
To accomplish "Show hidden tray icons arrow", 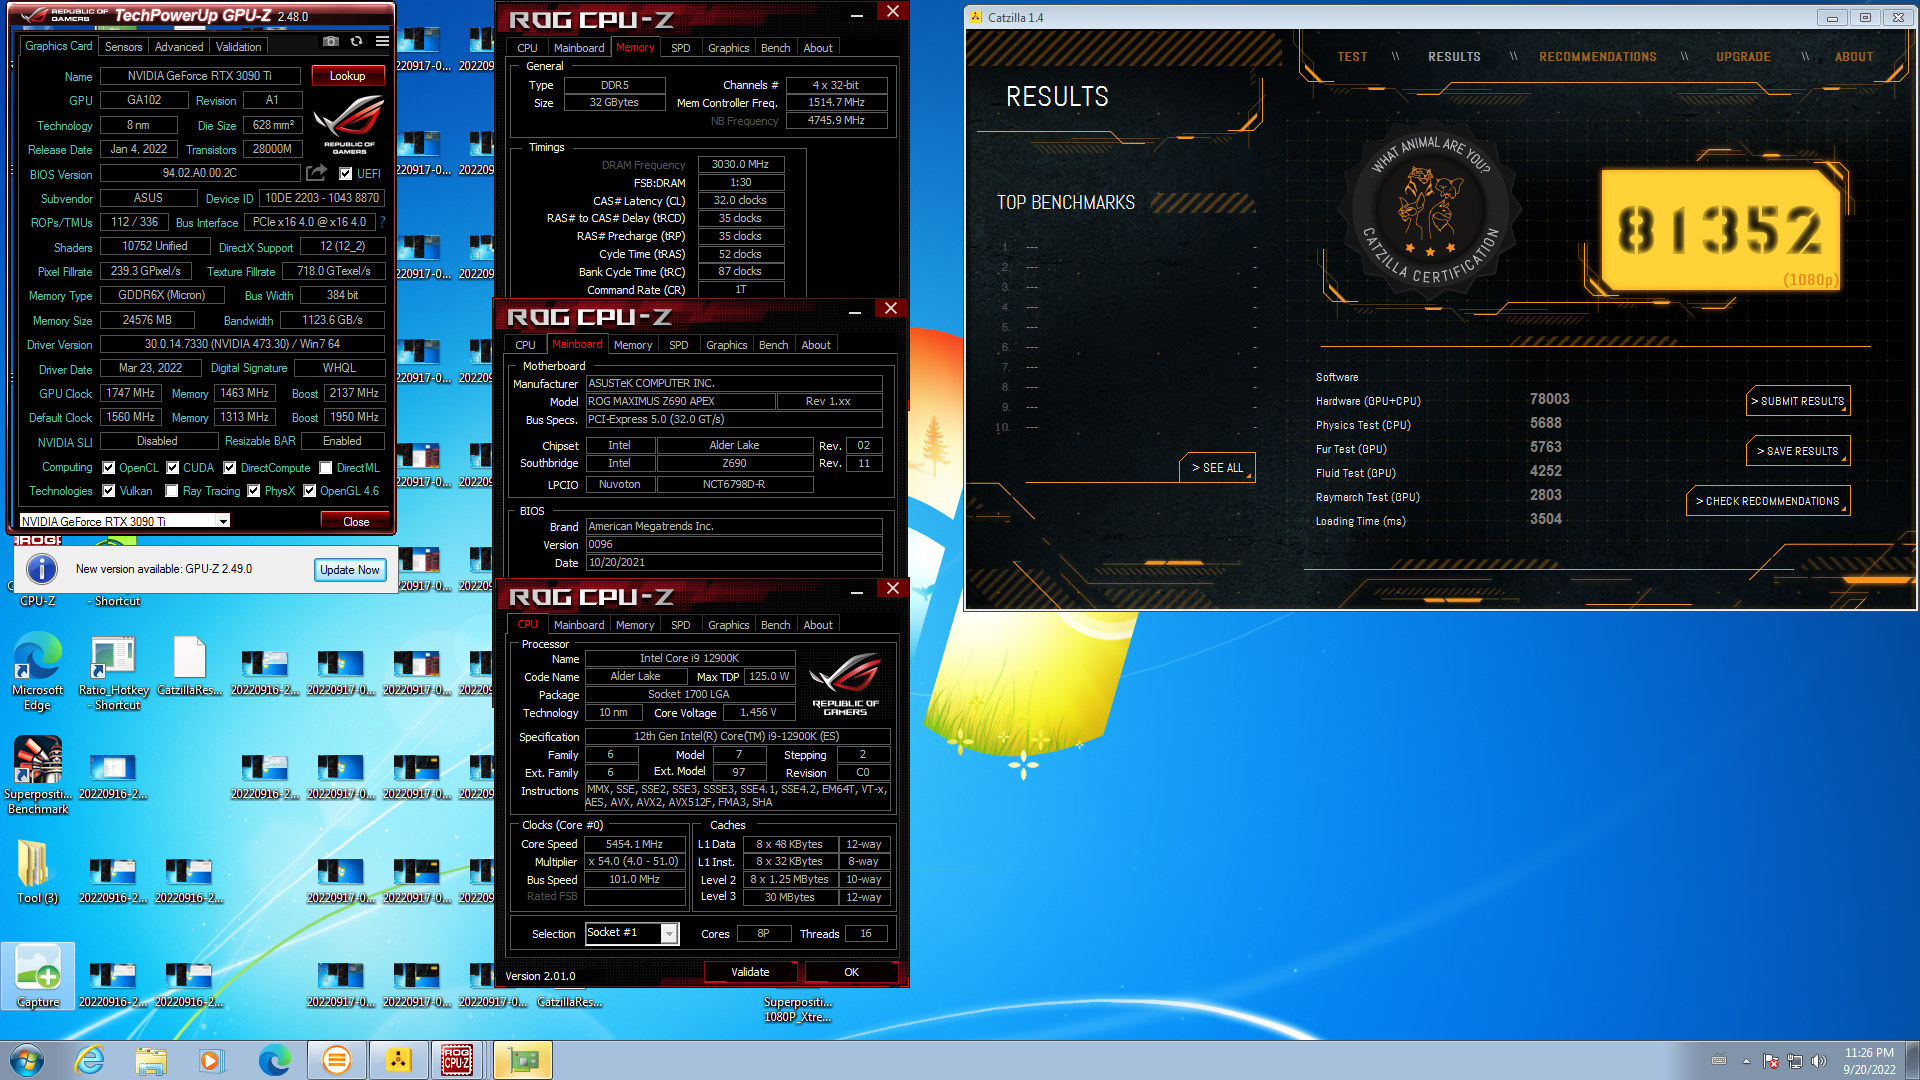I will 1746,1061.
